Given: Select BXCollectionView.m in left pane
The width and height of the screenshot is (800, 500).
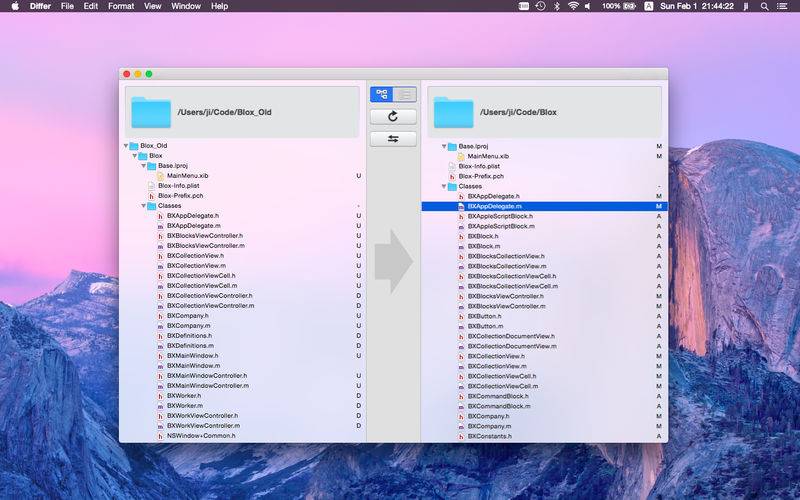Looking at the screenshot, I should coord(196,266).
